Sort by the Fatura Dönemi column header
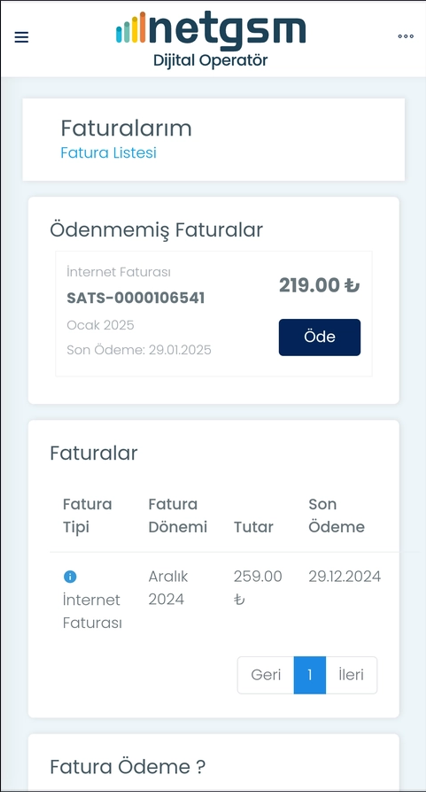 [177, 515]
